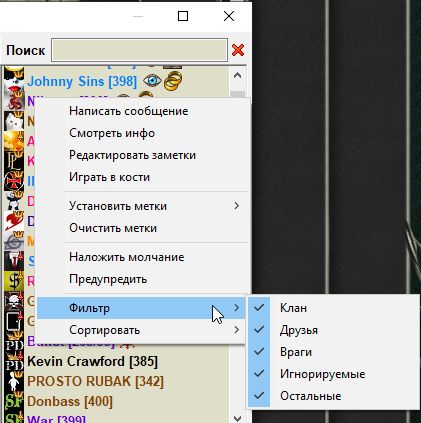
Task: Select player Johnny Sins [398]
Action: [x=82, y=81]
